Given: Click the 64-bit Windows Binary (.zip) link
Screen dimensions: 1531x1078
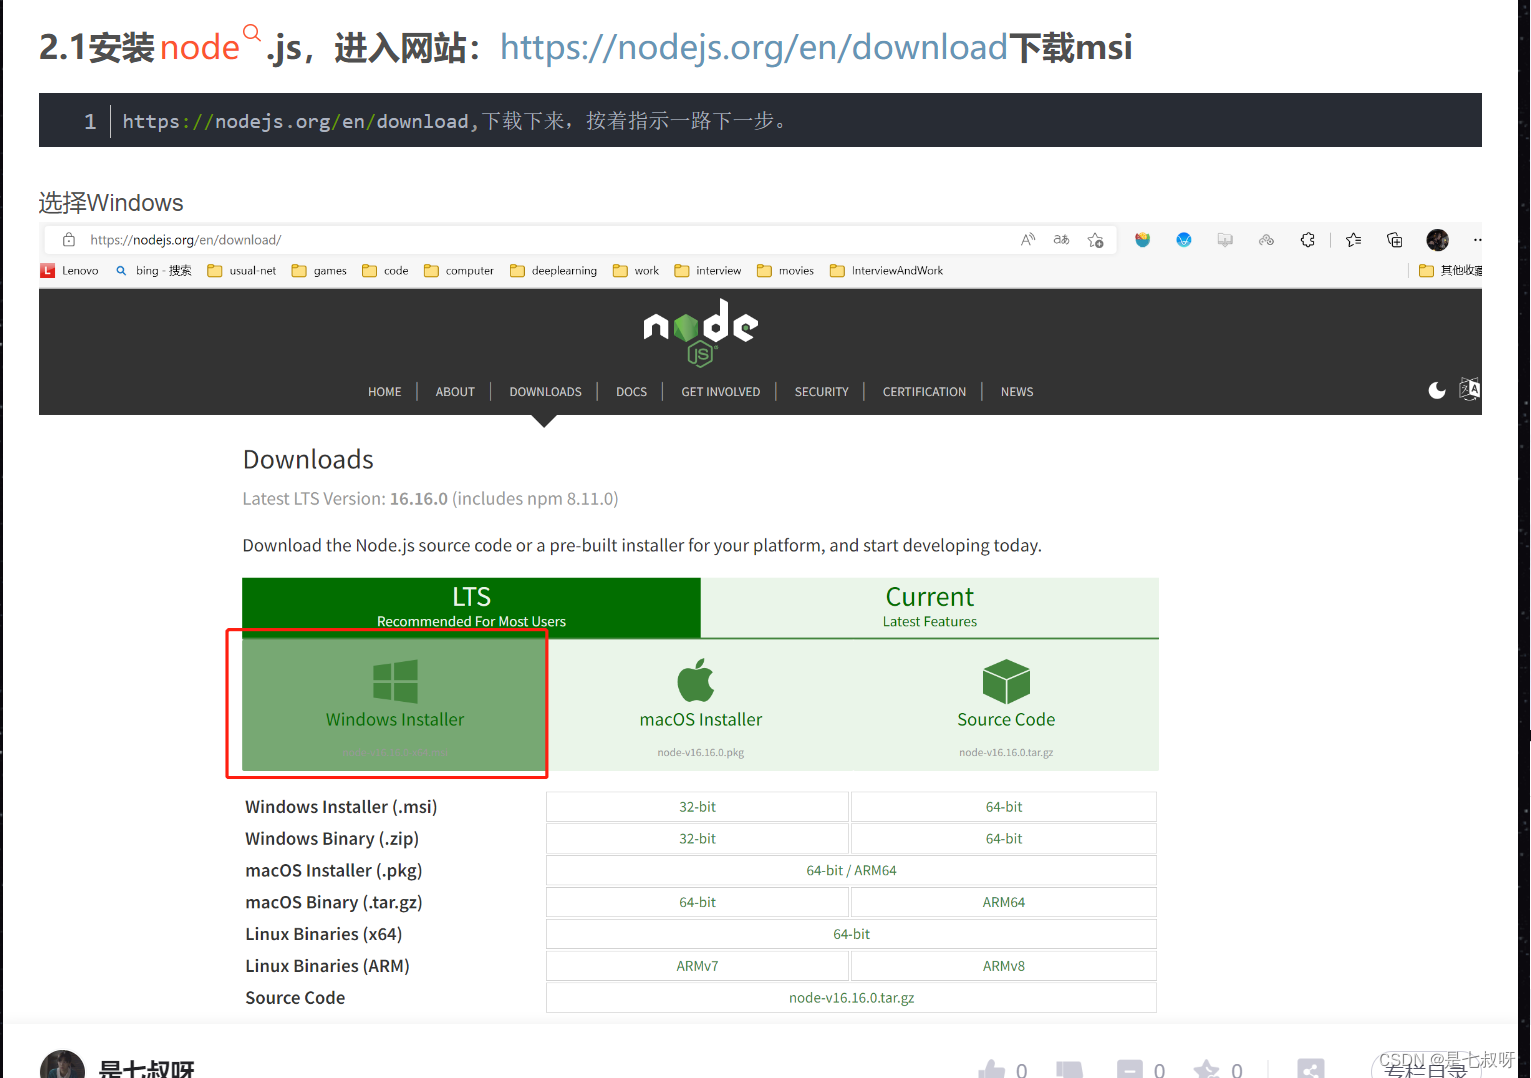Looking at the screenshot, I should (x=1004, y=839).
